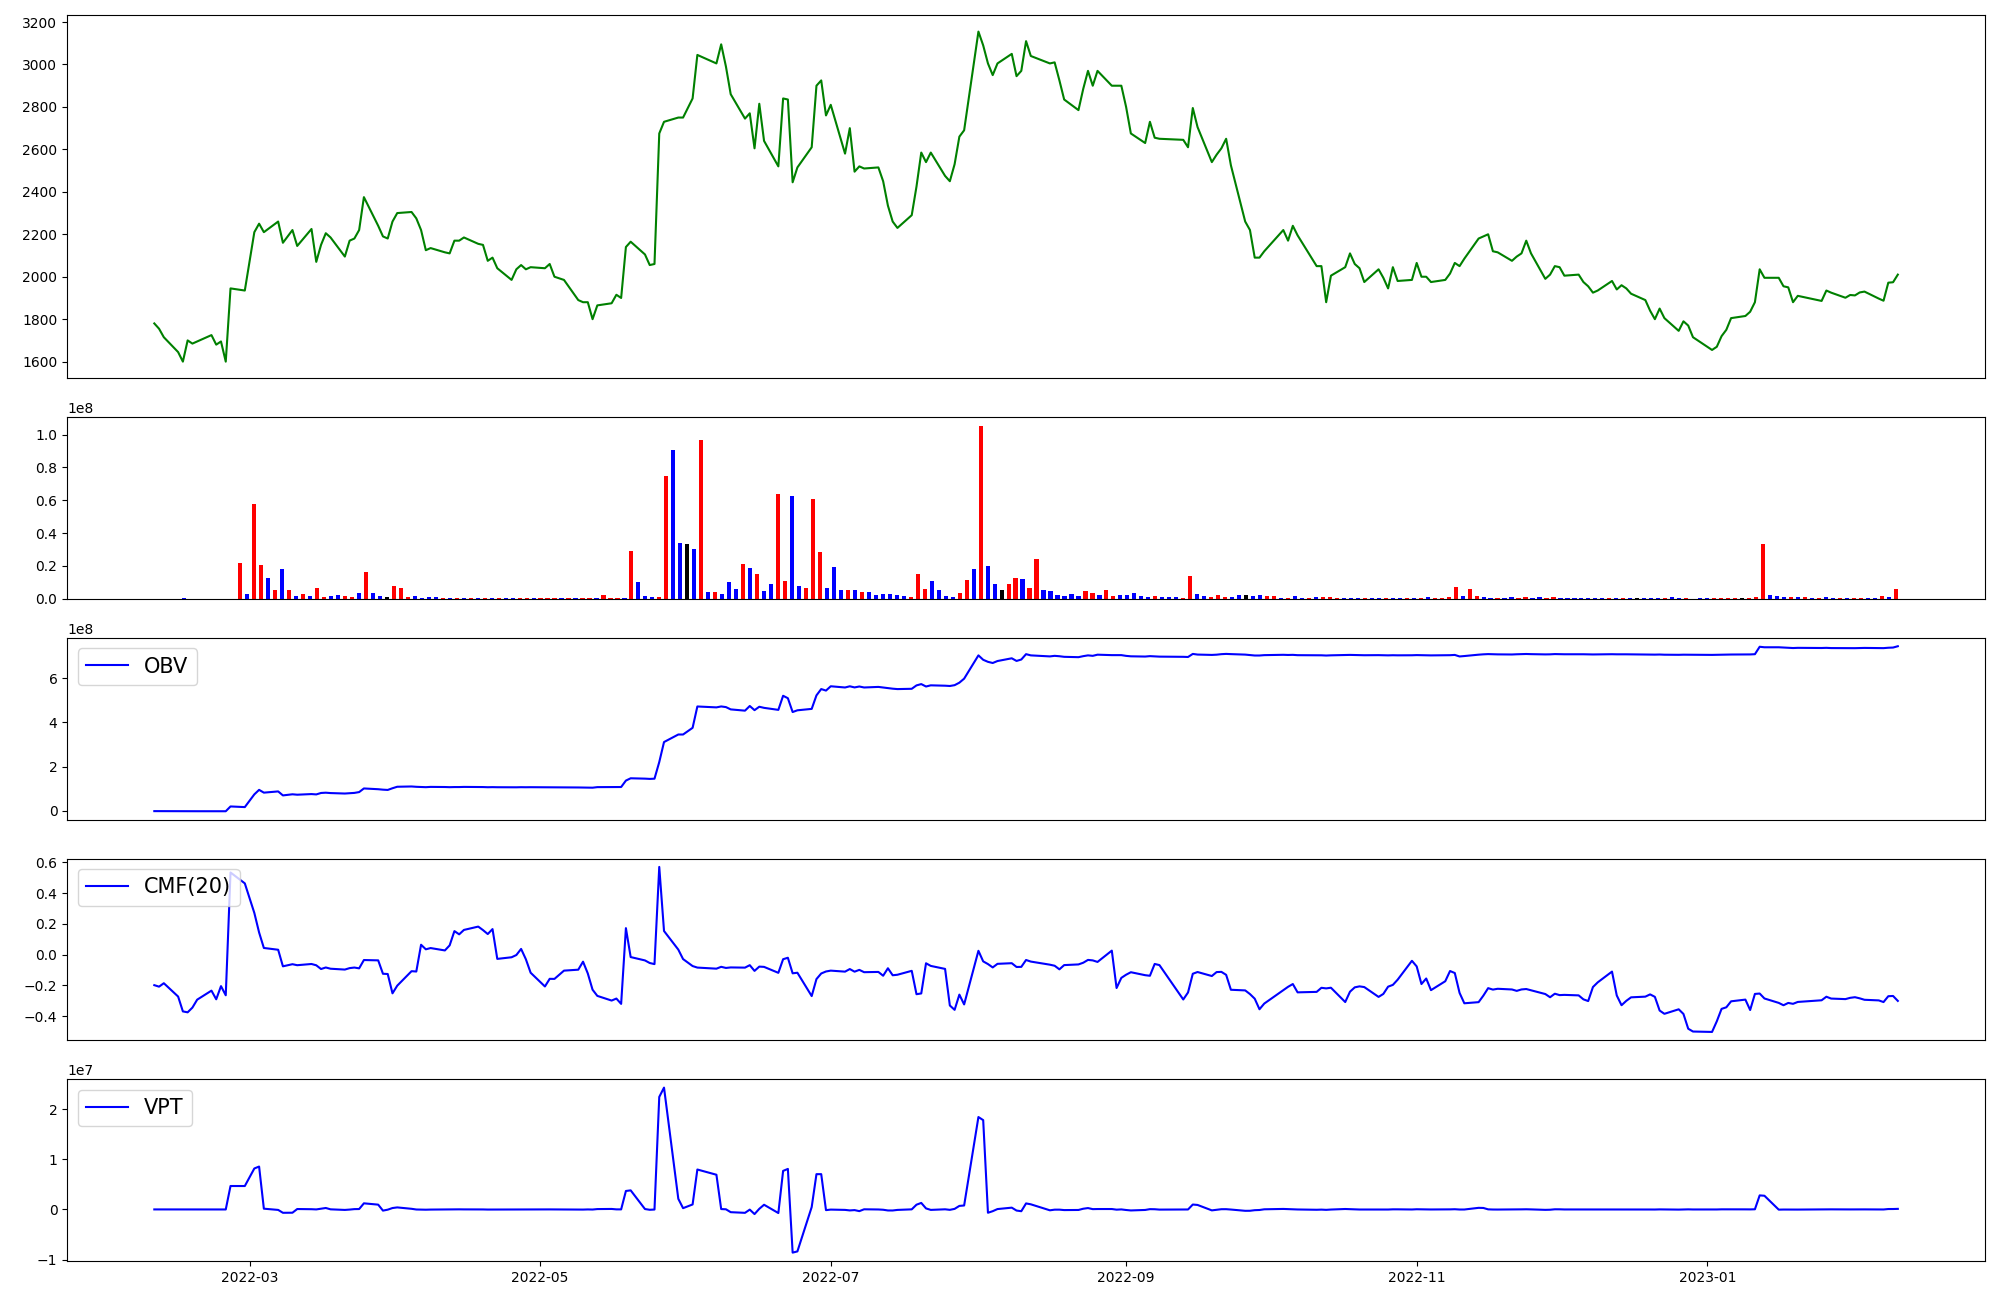
Task: Click the tallest red volume bar
Action: click(981, 512)
